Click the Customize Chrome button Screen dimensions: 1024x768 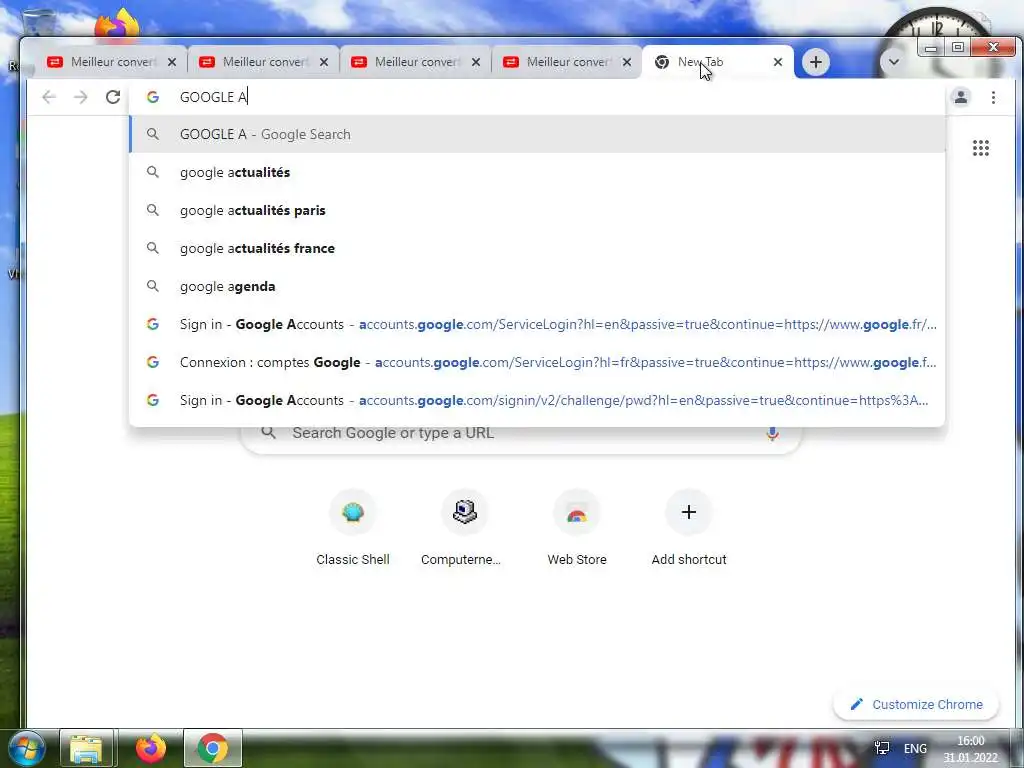coord(916,705)
